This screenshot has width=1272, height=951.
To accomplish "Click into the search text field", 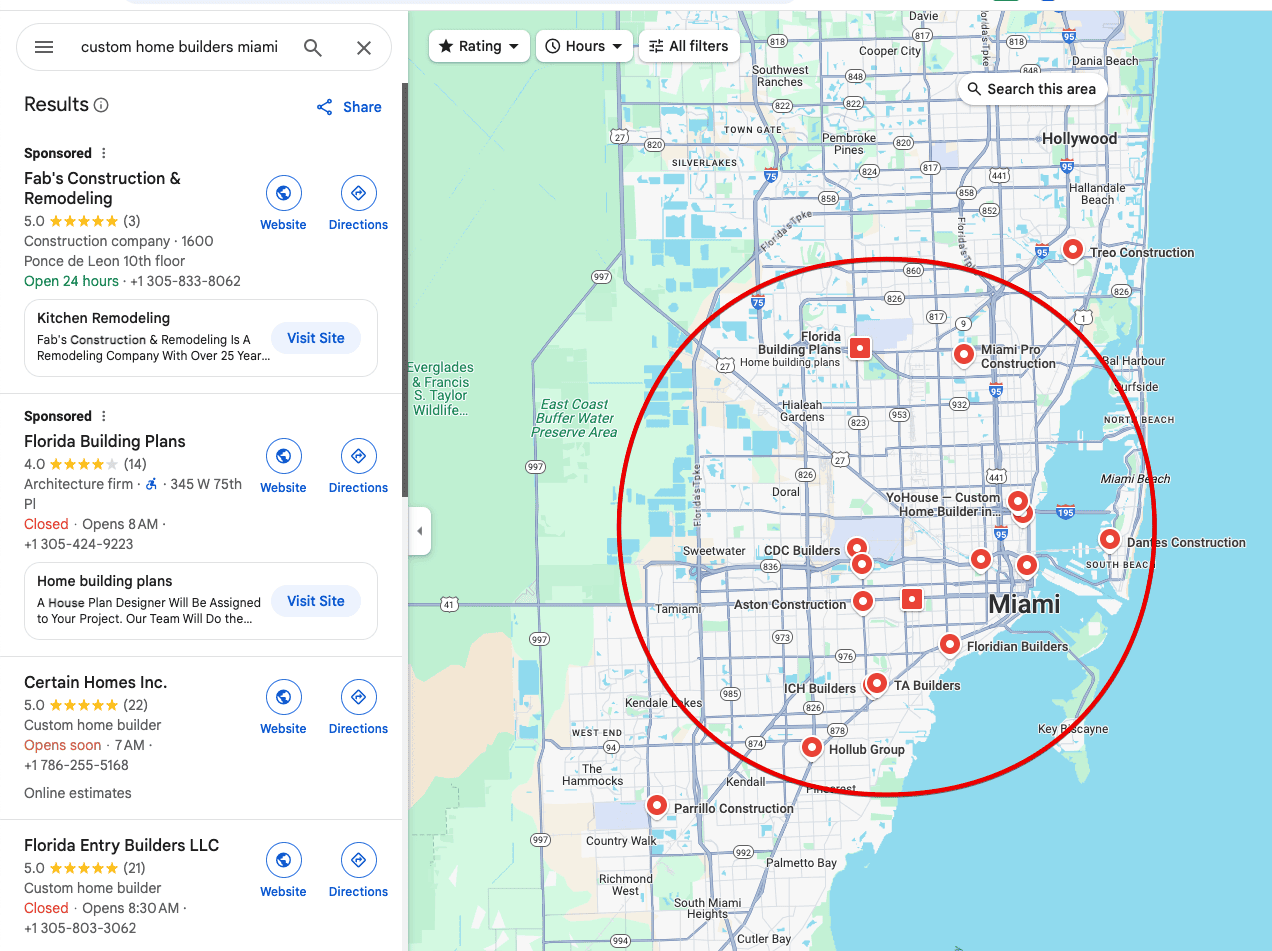I will point(180,47).
